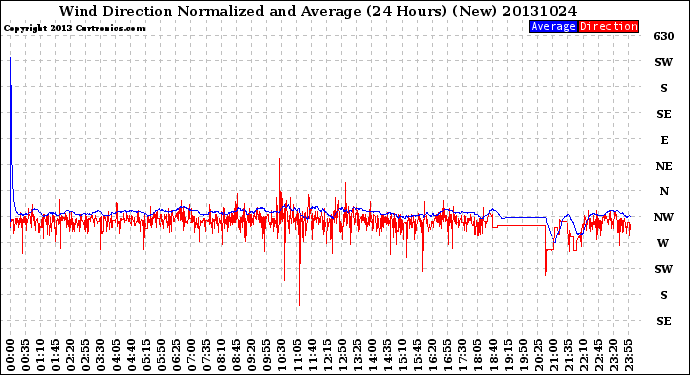The width and height of the screenshot is (690, 375).
Task: Click the '16:55' time axis label
Action: (x=448, y=355)
